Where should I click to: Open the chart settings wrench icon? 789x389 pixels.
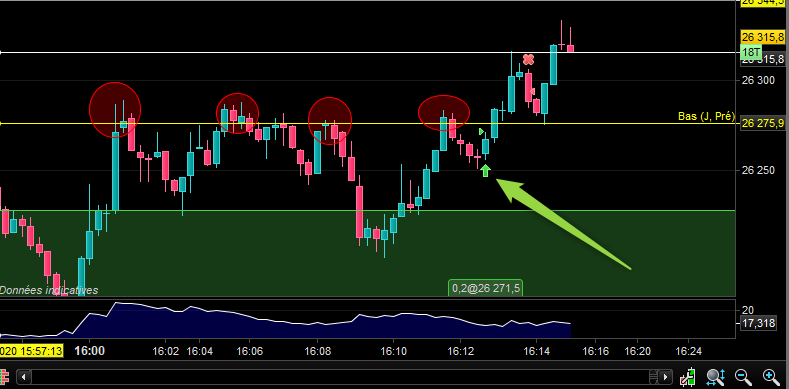pos(688,376)
